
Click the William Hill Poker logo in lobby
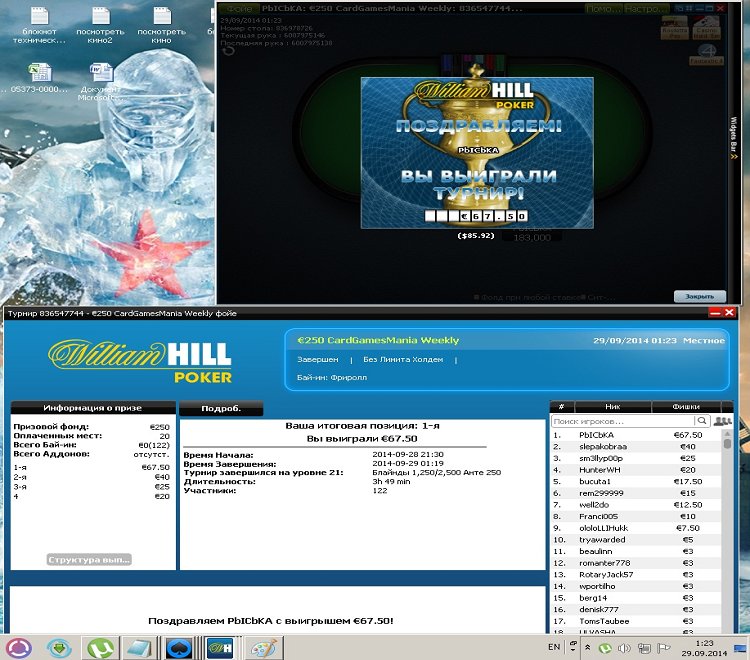click(140, 361)
